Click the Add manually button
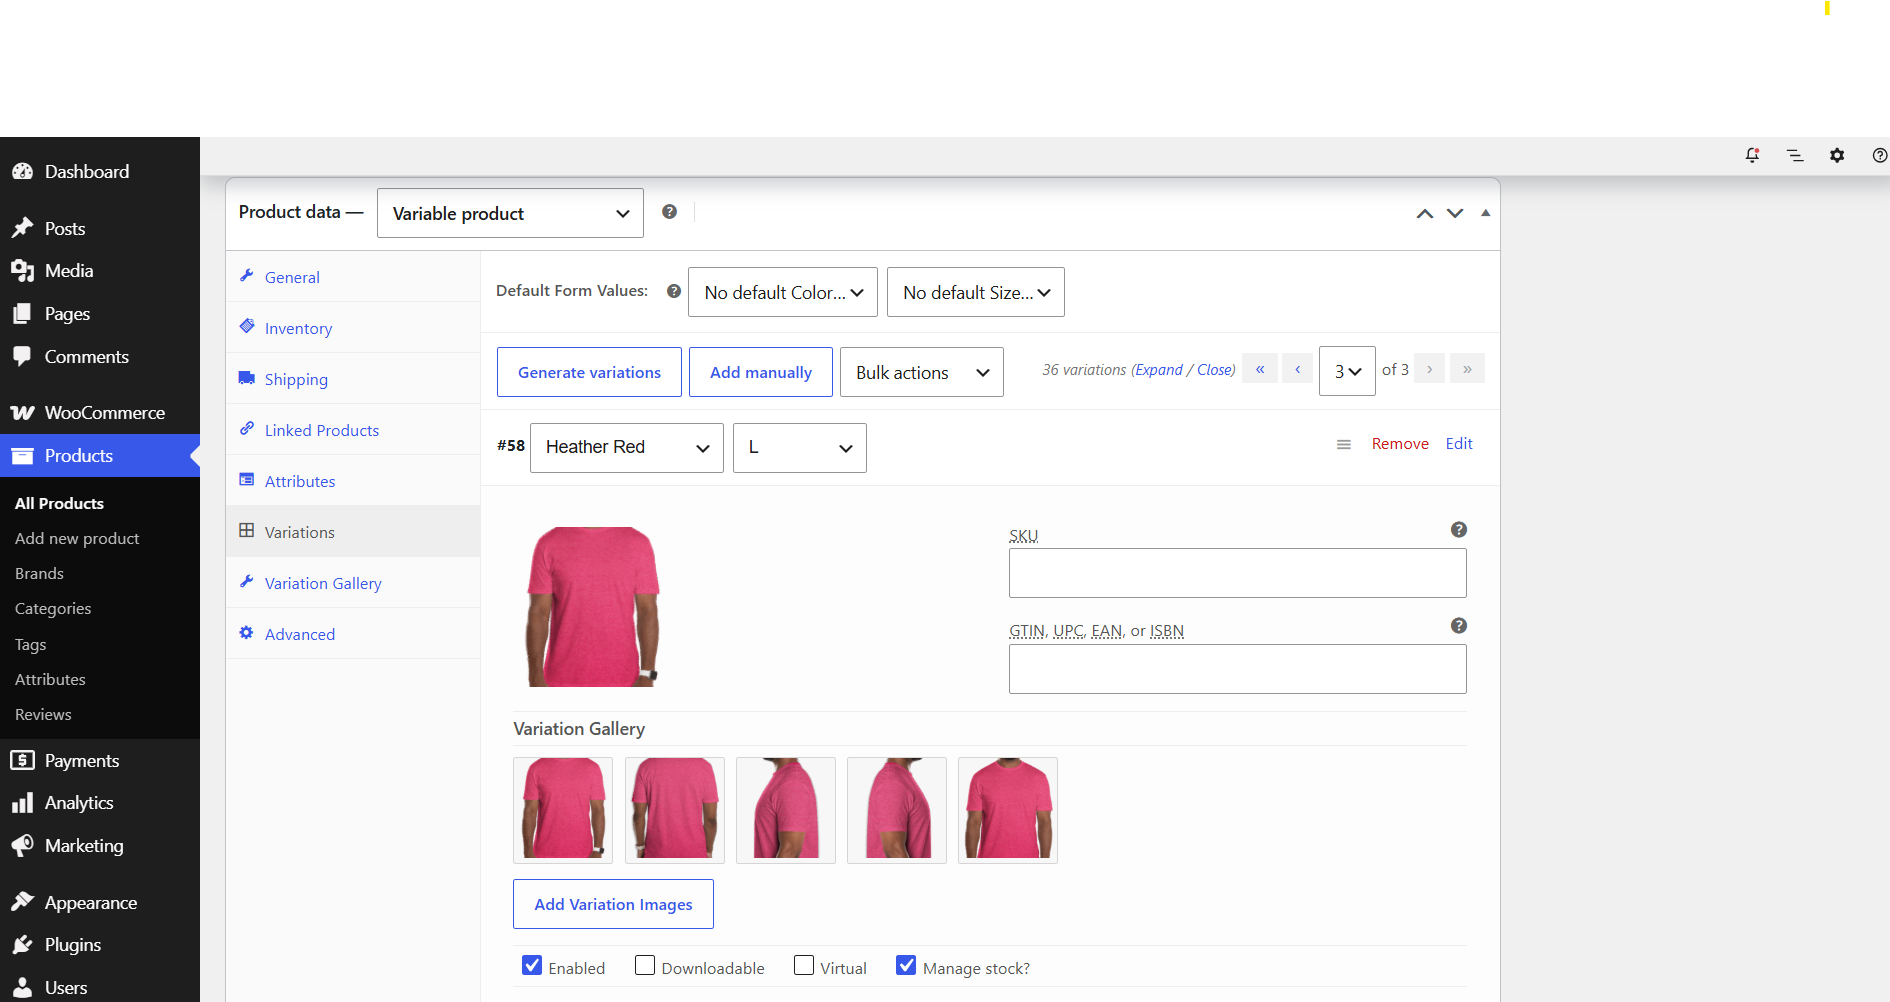 [x=761, y=372]
